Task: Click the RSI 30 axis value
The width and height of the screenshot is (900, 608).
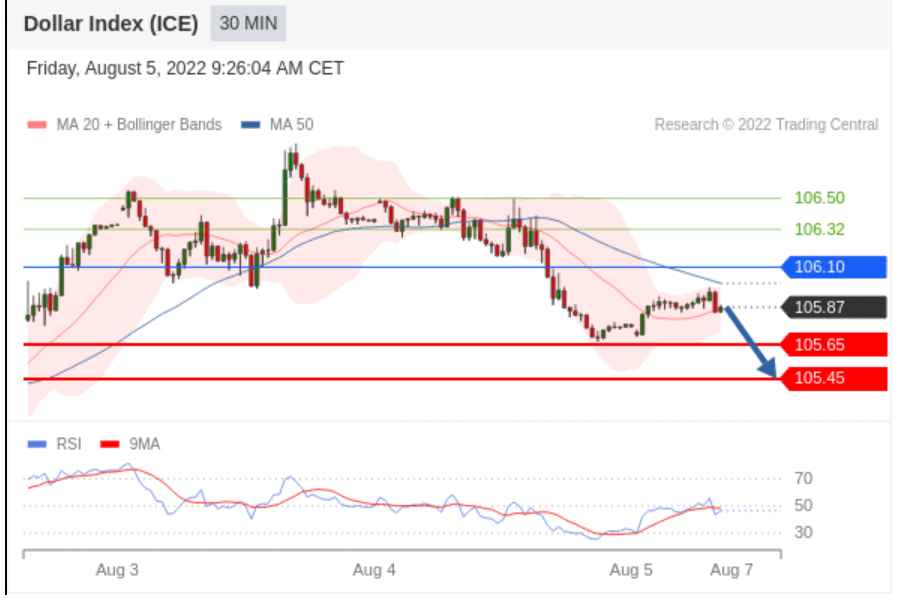Action: pos(803,533)
